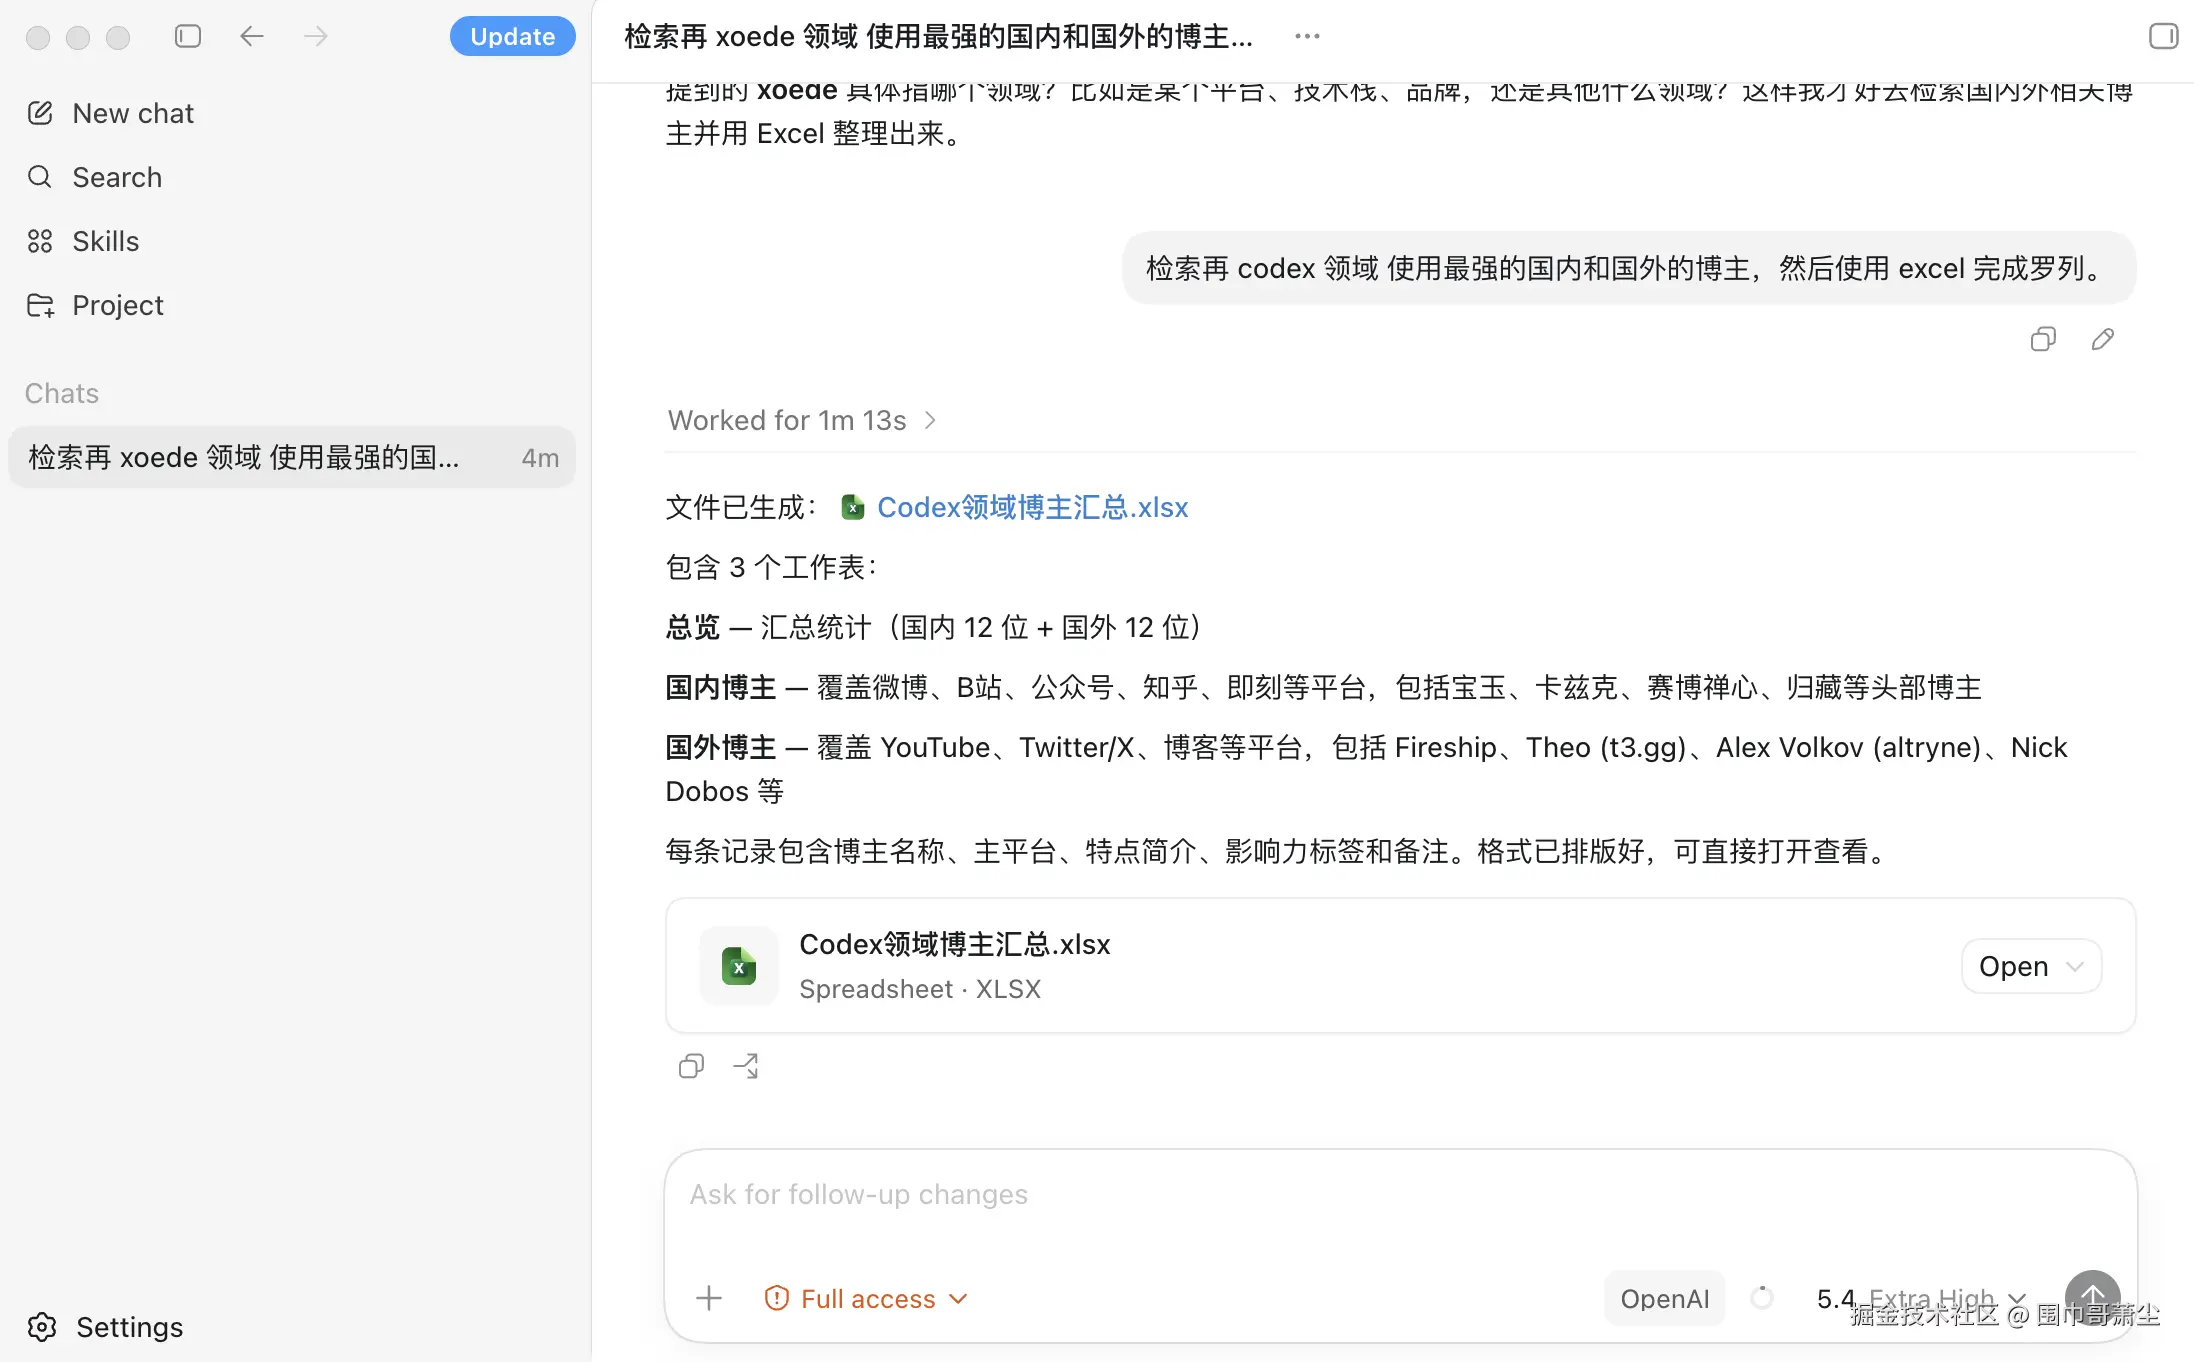Click the chat title in header

(938, 36)
